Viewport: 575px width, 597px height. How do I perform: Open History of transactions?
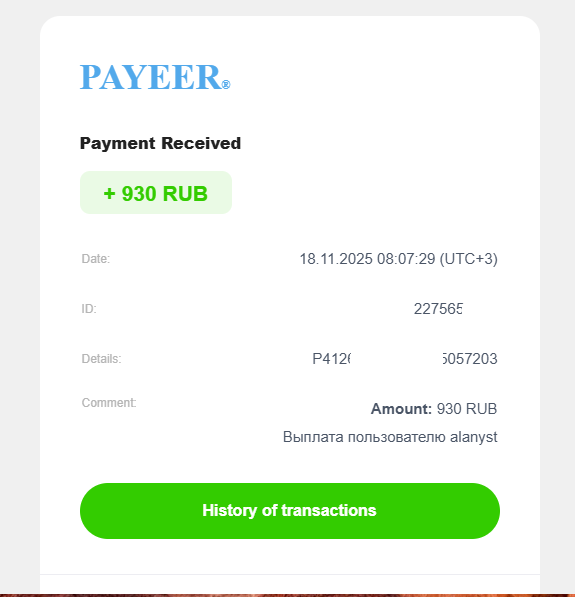coord(290,511)
